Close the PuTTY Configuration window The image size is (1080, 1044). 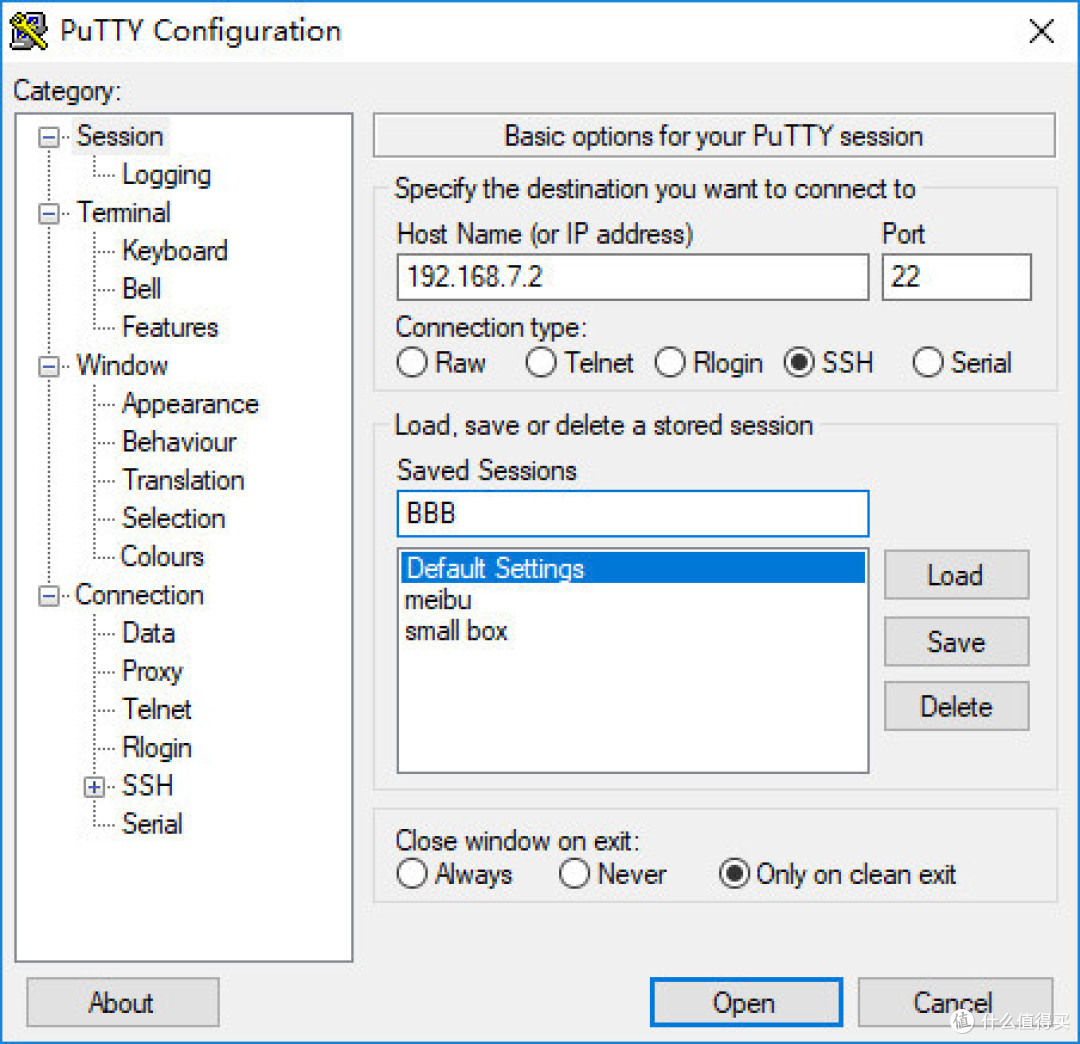point(1041,31)
